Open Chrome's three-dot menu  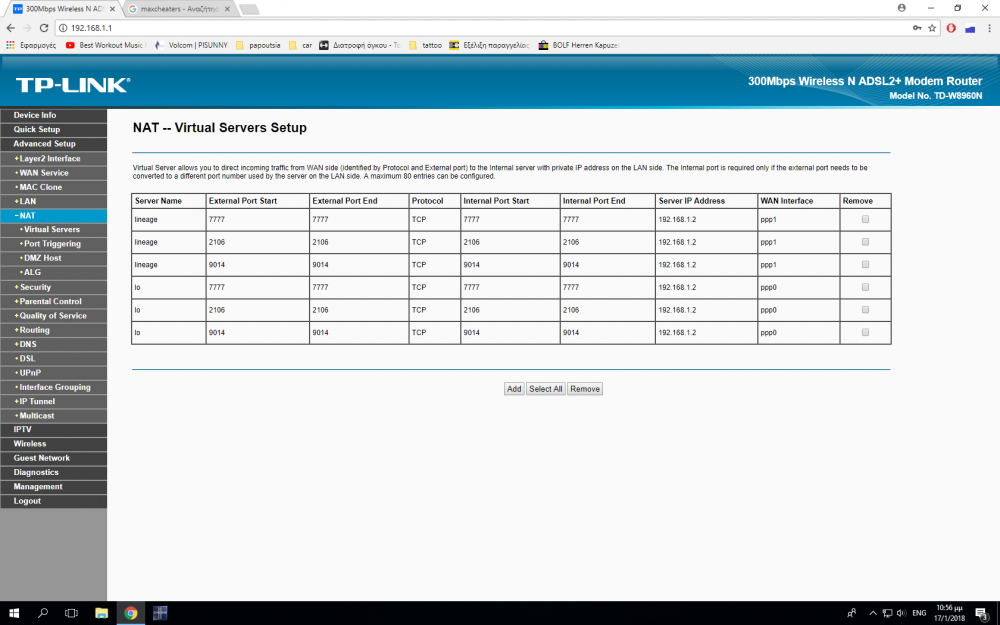pyautogui.click(x=989, y=28)
